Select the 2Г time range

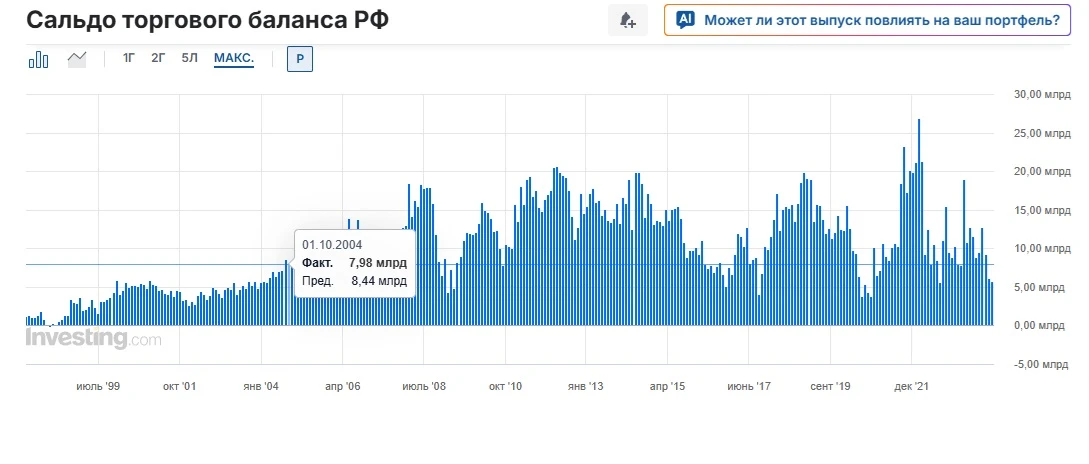tap(158, 58)
